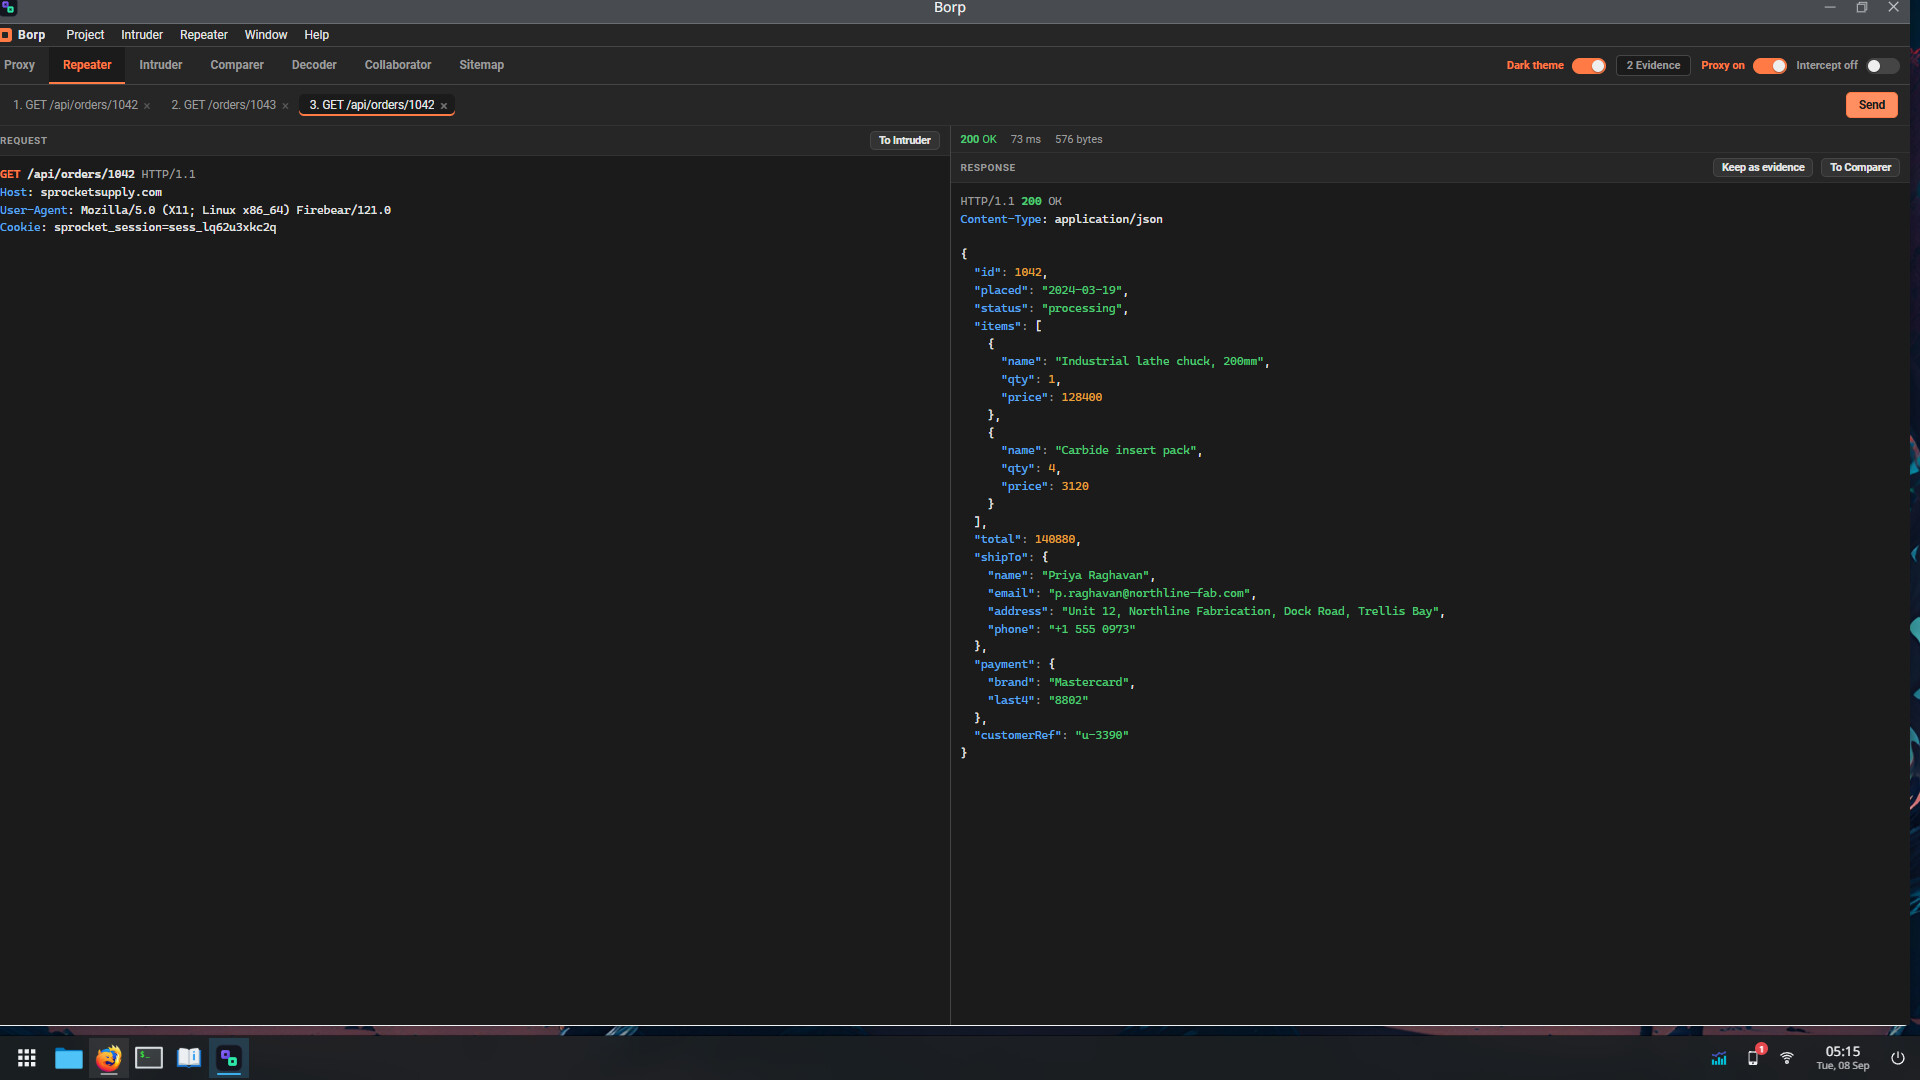1920x1080 pixels.
Task: Open the 2 Evidence panel
Action: 1653,66
